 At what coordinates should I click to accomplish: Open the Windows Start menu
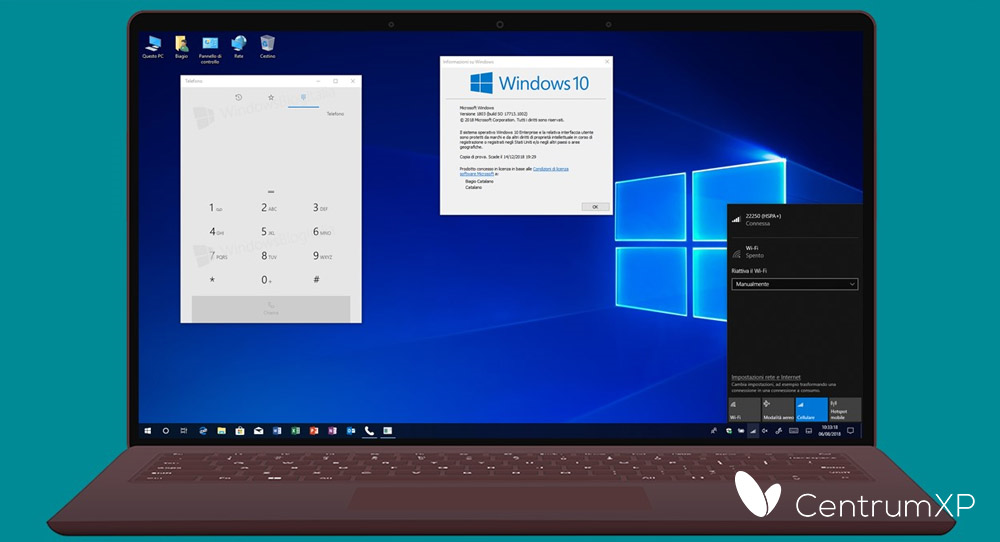pos(147,431)
